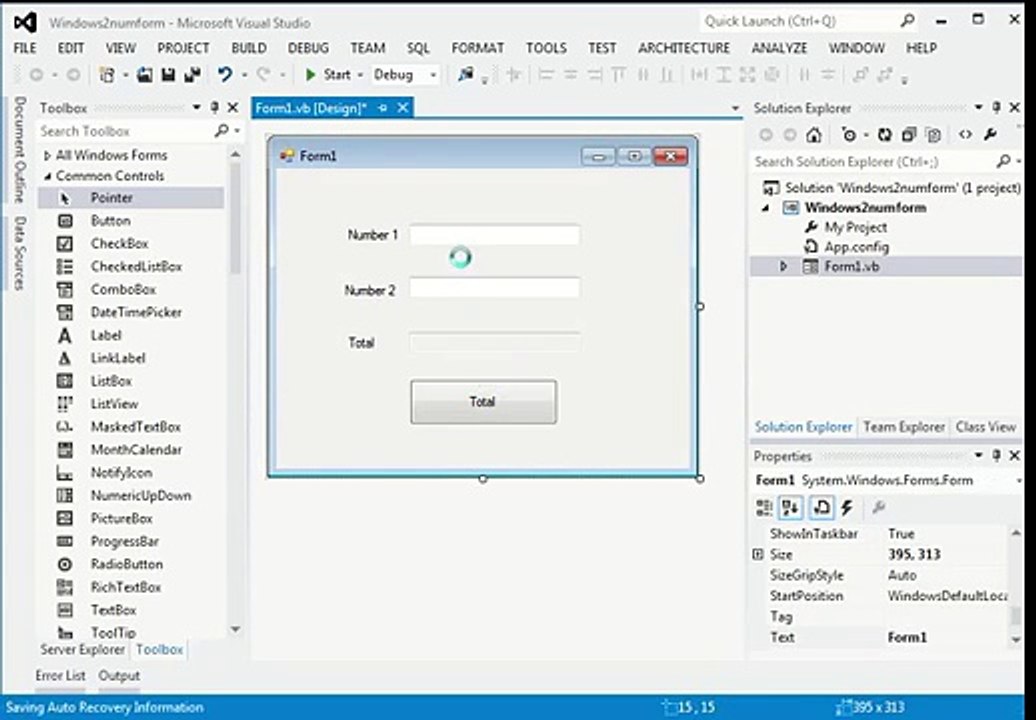
Task: Toggle auto-hide pin on Solution Explorer panel
Action: click(996, 107)
